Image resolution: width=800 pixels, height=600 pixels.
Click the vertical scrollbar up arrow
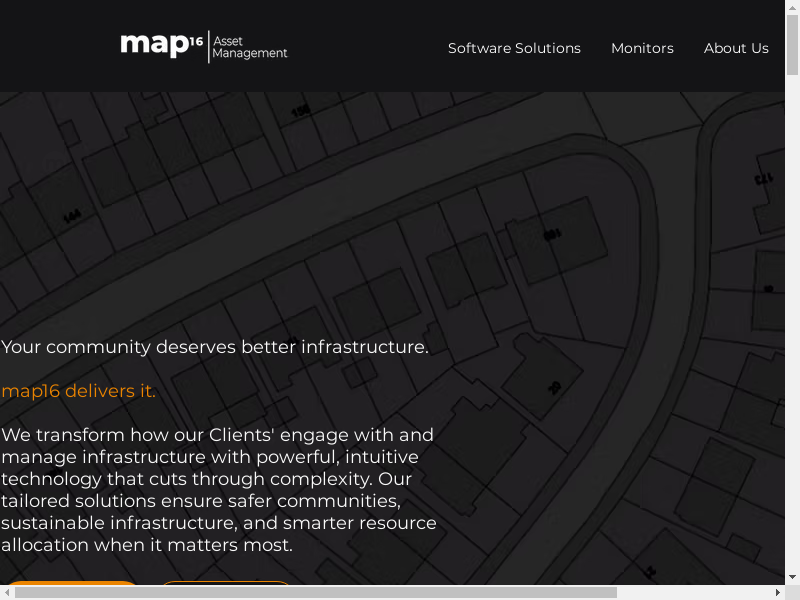tap(792, 7)
